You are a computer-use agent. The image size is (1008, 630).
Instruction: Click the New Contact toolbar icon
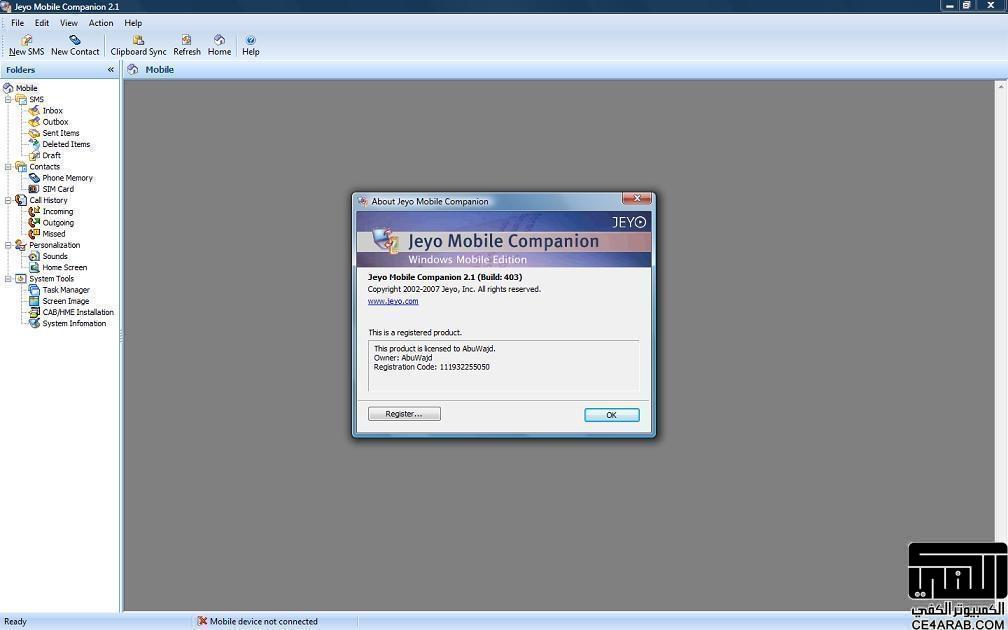click(x=75, y=40)
